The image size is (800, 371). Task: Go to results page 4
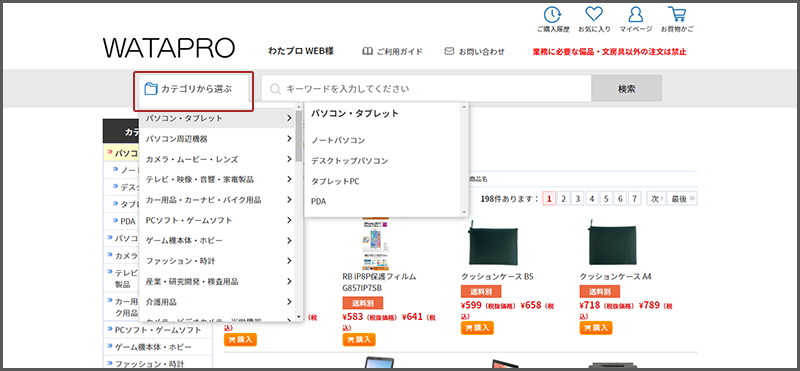tap(592, 199)
